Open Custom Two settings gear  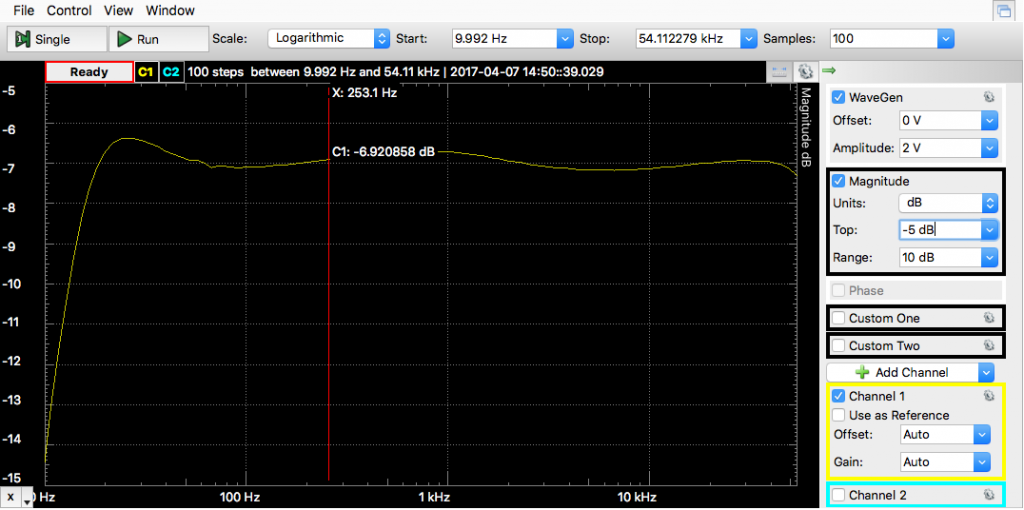click(x=989, y=345)
